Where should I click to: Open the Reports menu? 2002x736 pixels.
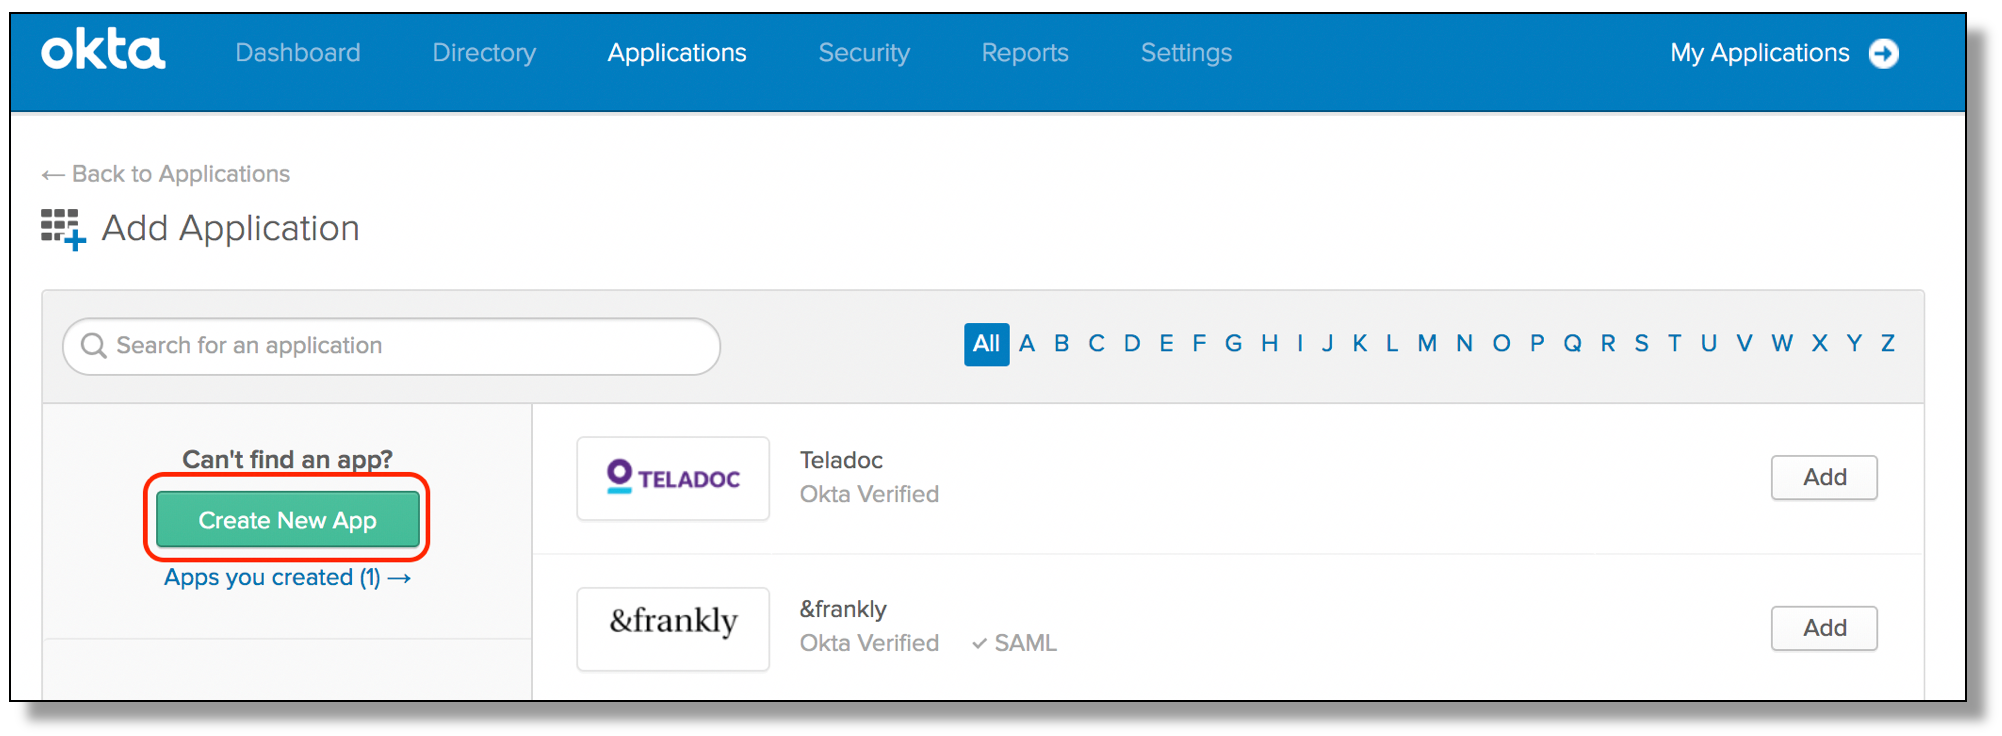(x=1025, y=53)
